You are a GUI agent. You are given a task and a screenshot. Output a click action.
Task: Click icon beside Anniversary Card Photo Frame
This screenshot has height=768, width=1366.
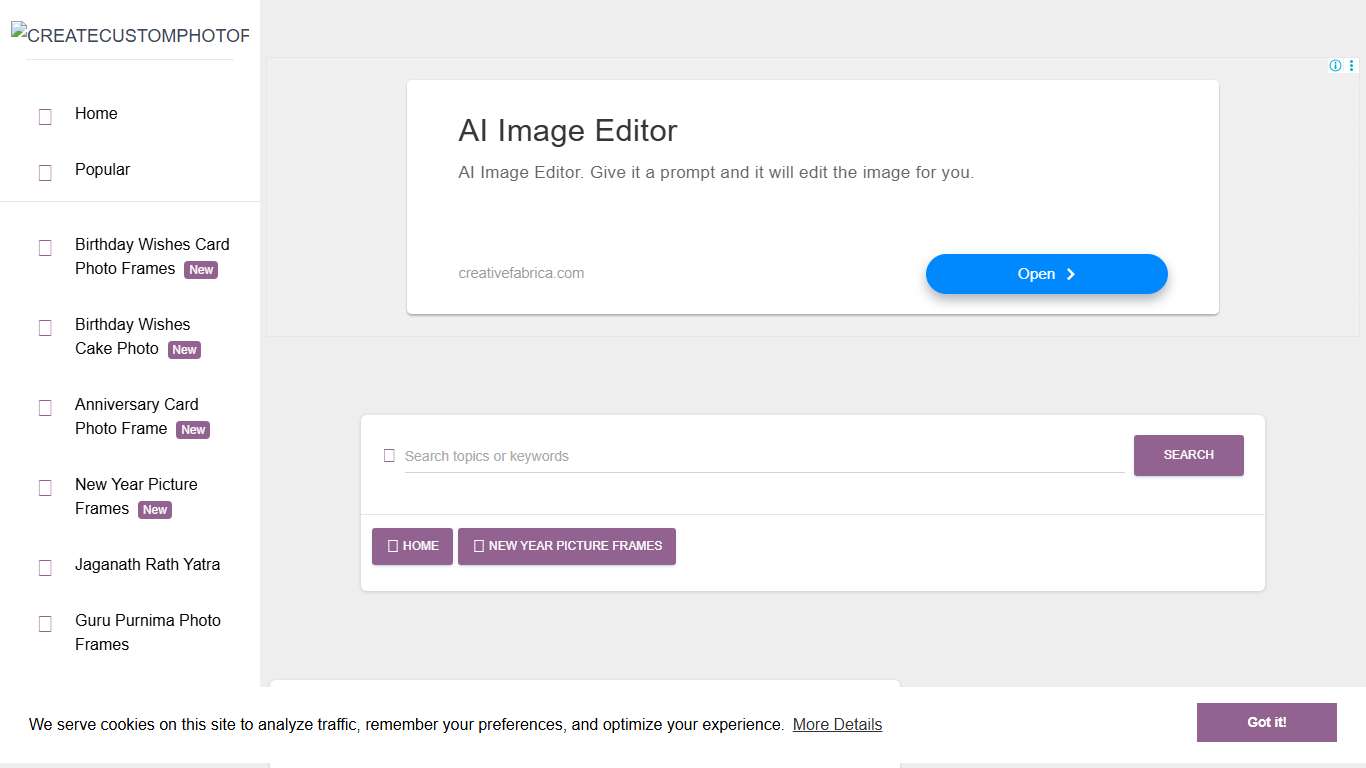[45, 408]
